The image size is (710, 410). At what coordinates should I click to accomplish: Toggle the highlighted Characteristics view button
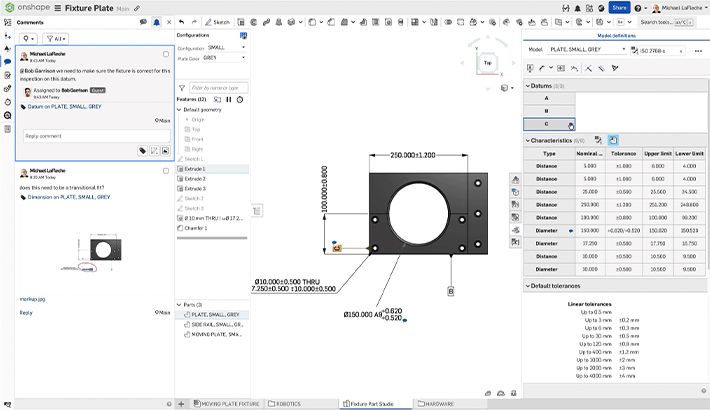[x=613, y=140]
